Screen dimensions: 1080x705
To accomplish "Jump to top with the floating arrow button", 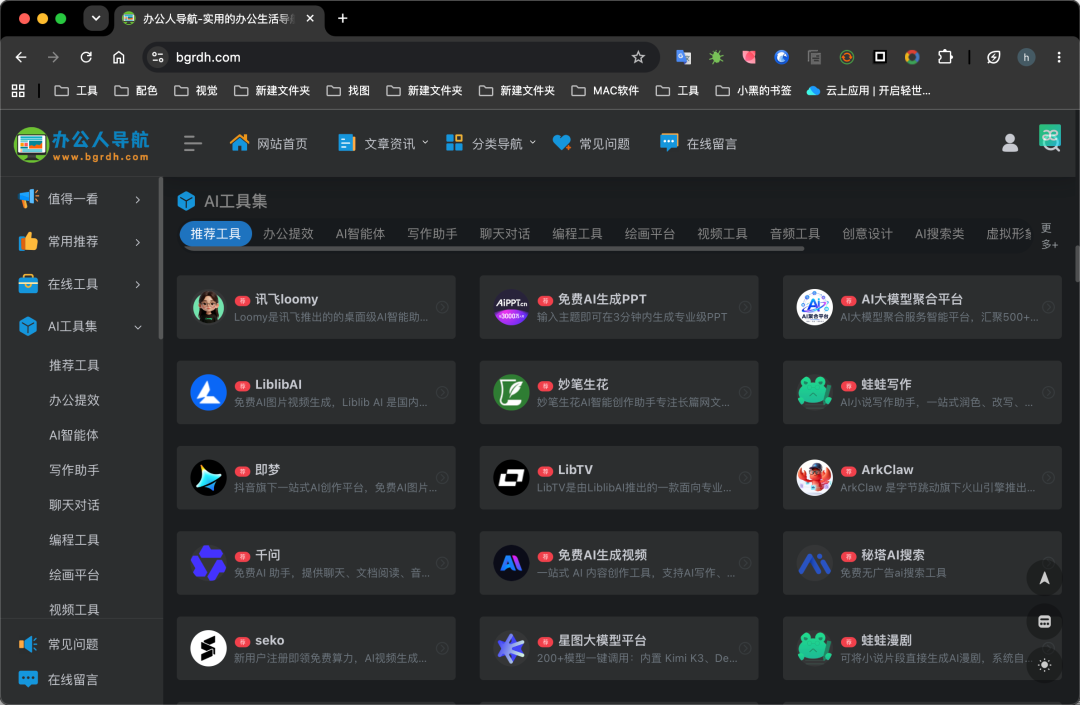I will (1044, 578).
